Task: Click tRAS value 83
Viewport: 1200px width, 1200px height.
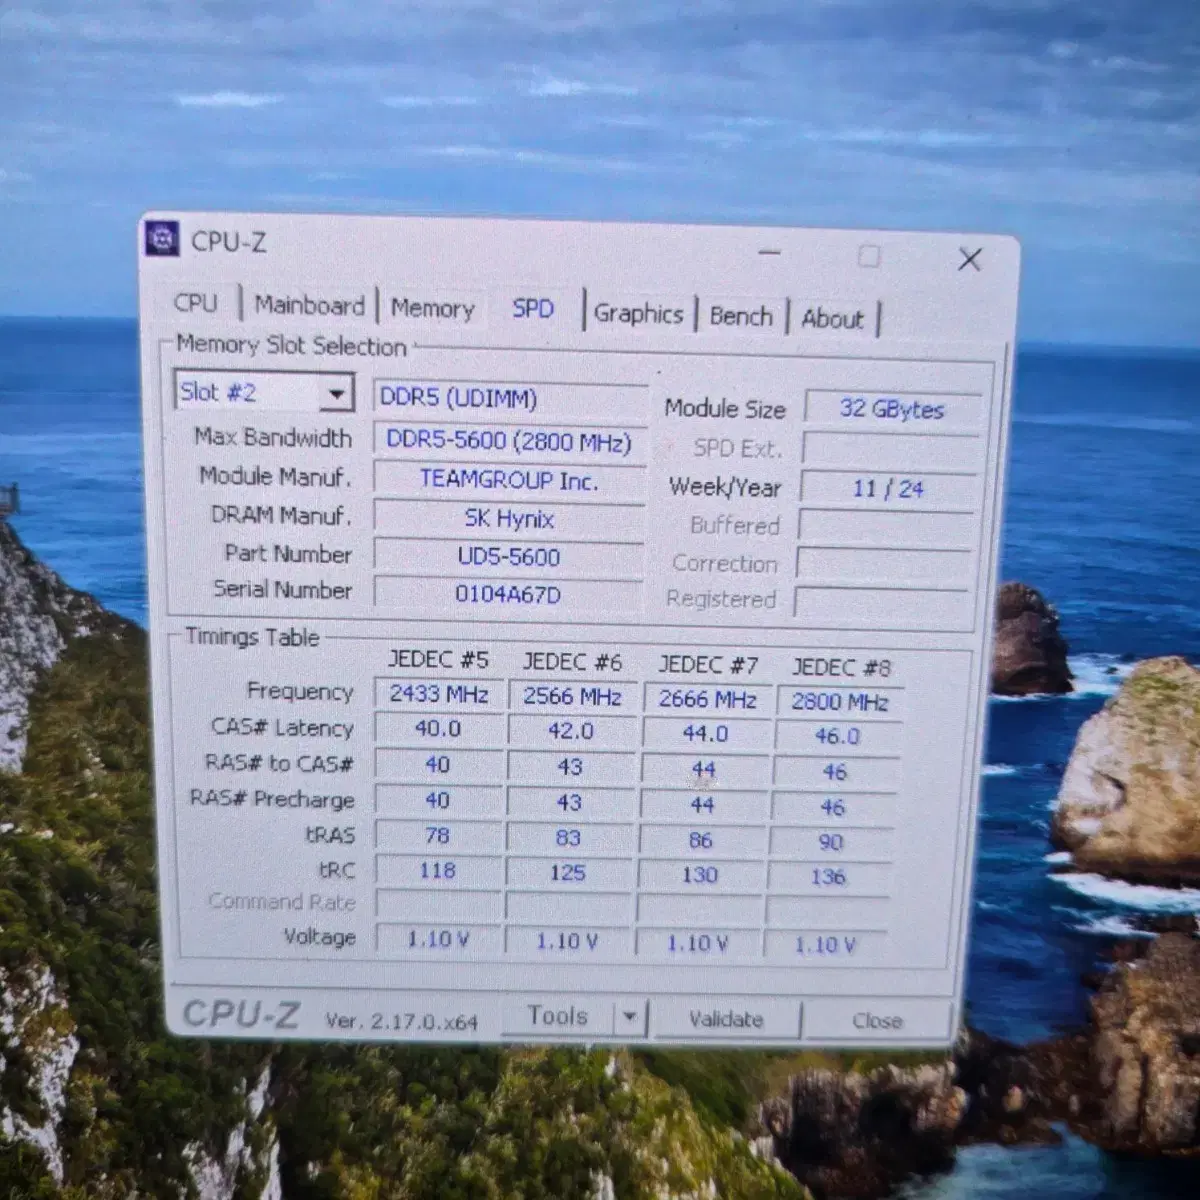Action: click(568, 838)
